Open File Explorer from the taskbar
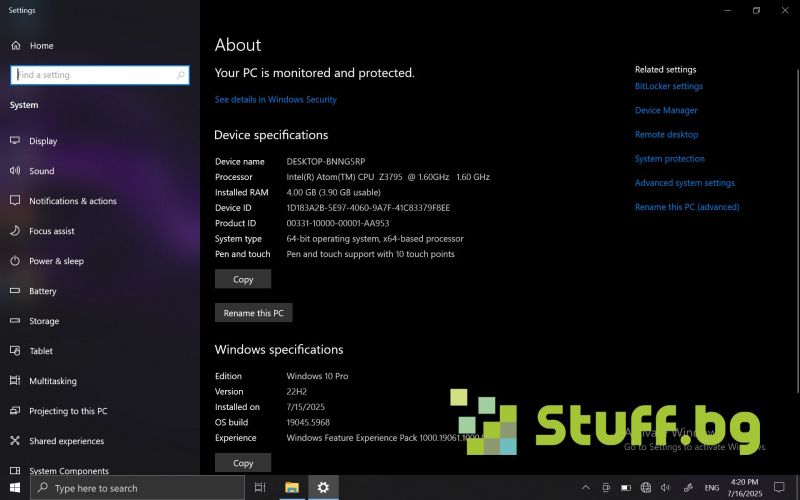The image size is (800, 500). point(291,488)
